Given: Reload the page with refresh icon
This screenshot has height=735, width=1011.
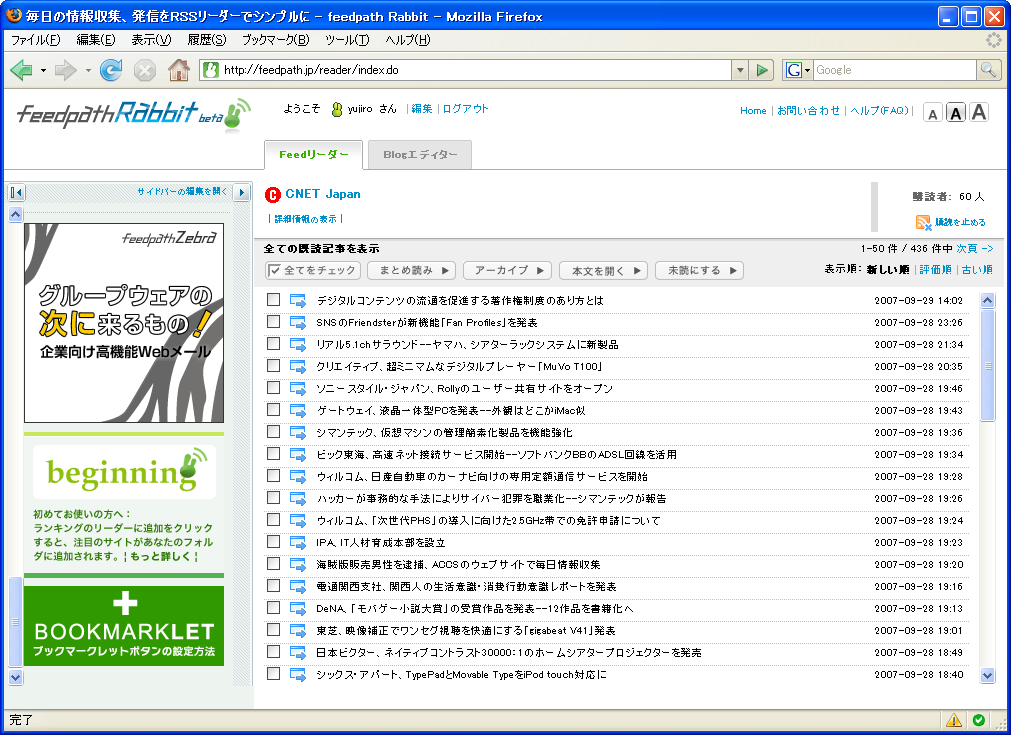Looking at the screenshot, I should click(111, 70).
